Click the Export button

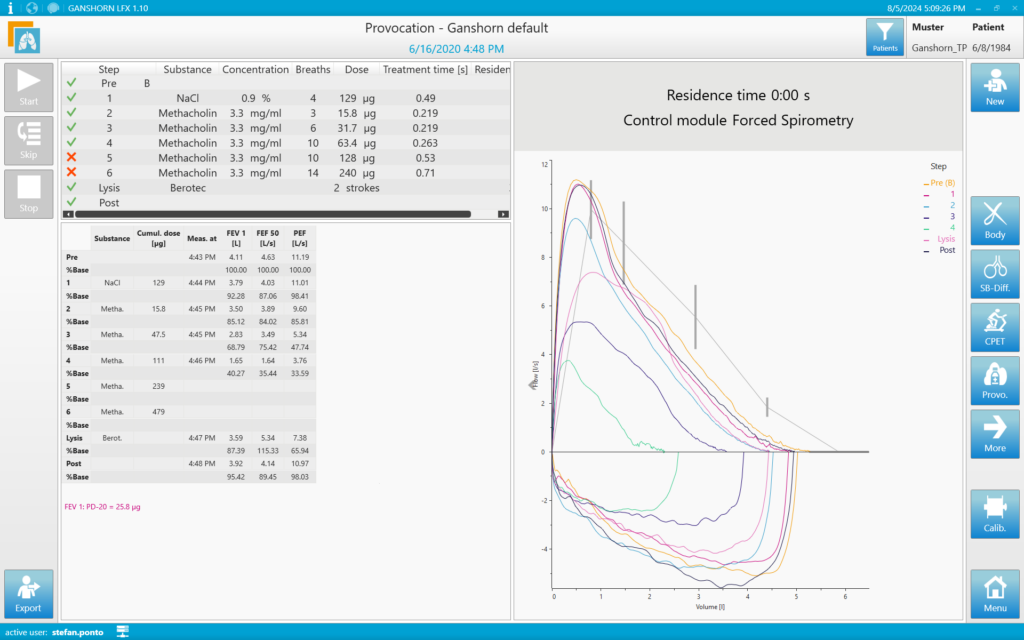28,593
